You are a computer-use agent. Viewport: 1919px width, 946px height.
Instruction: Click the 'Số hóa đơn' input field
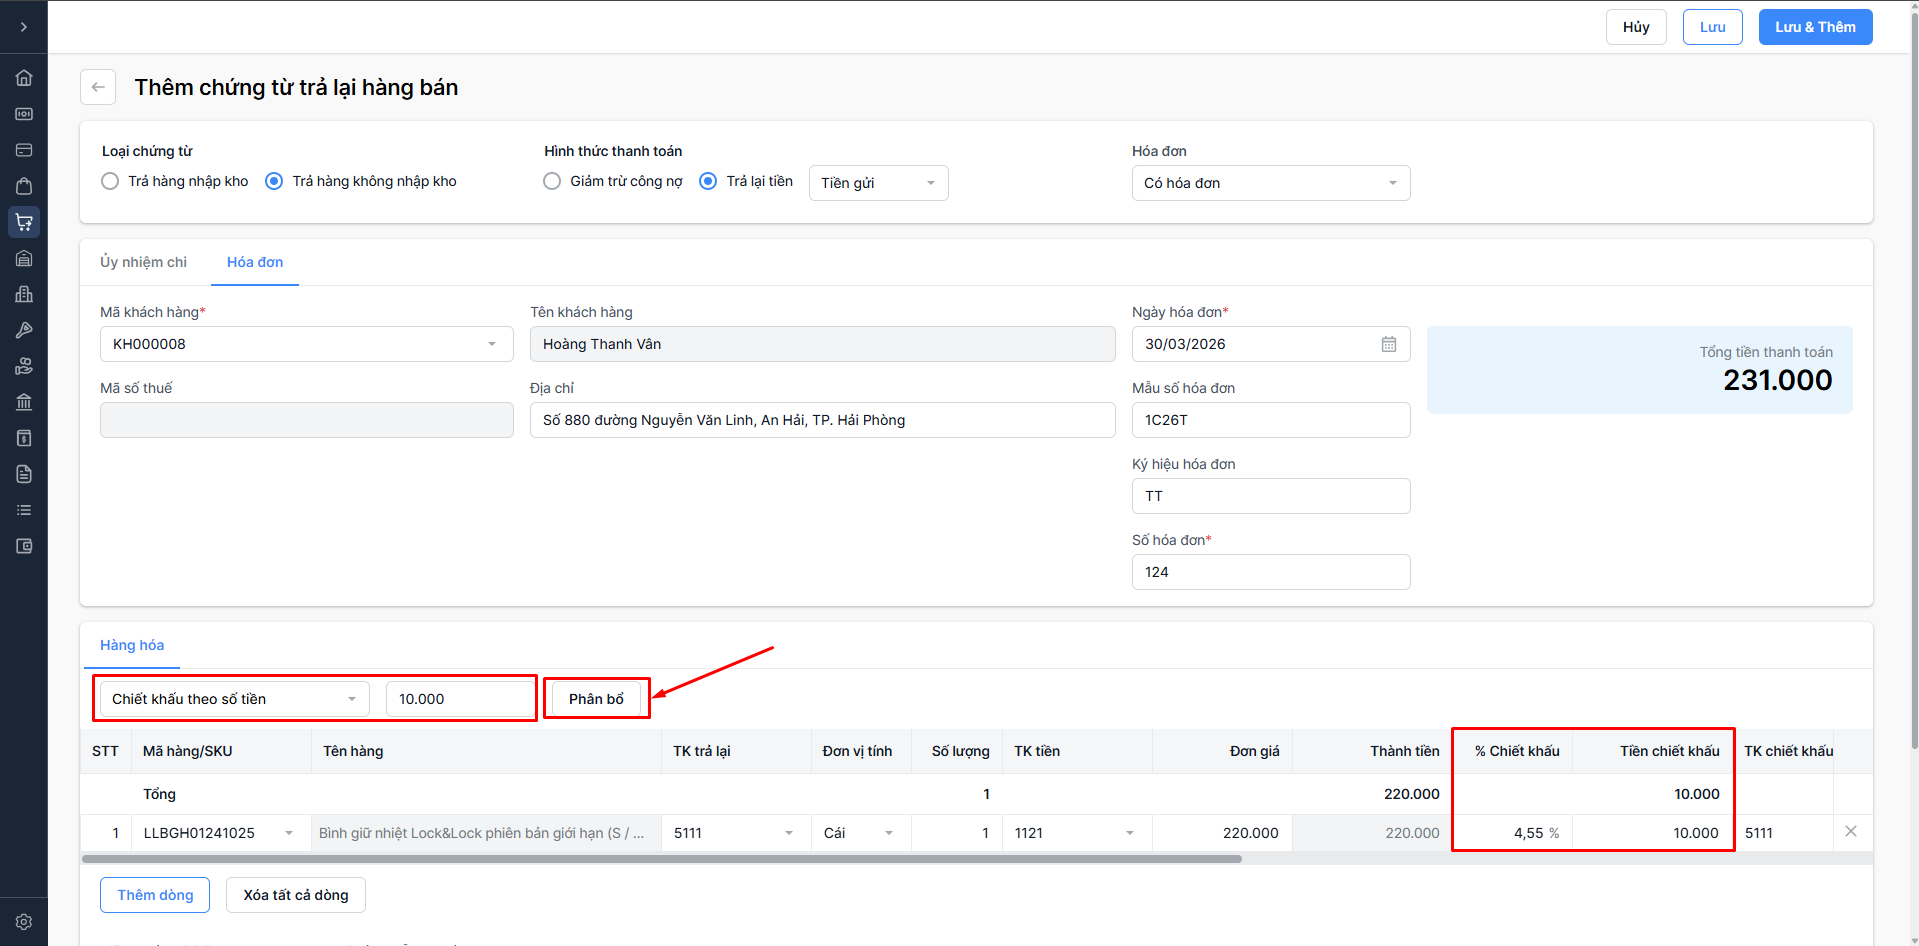[1270, 572]
